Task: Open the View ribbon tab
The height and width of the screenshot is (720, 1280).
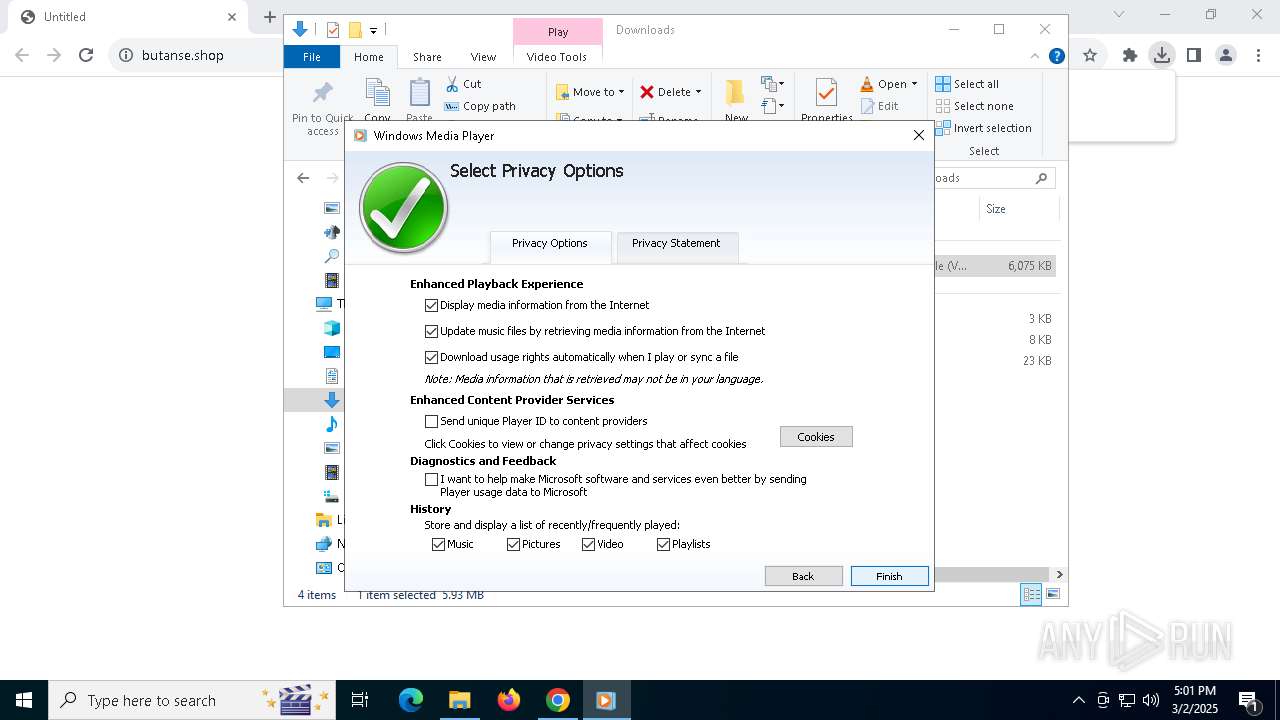Action: click(483, 57)
